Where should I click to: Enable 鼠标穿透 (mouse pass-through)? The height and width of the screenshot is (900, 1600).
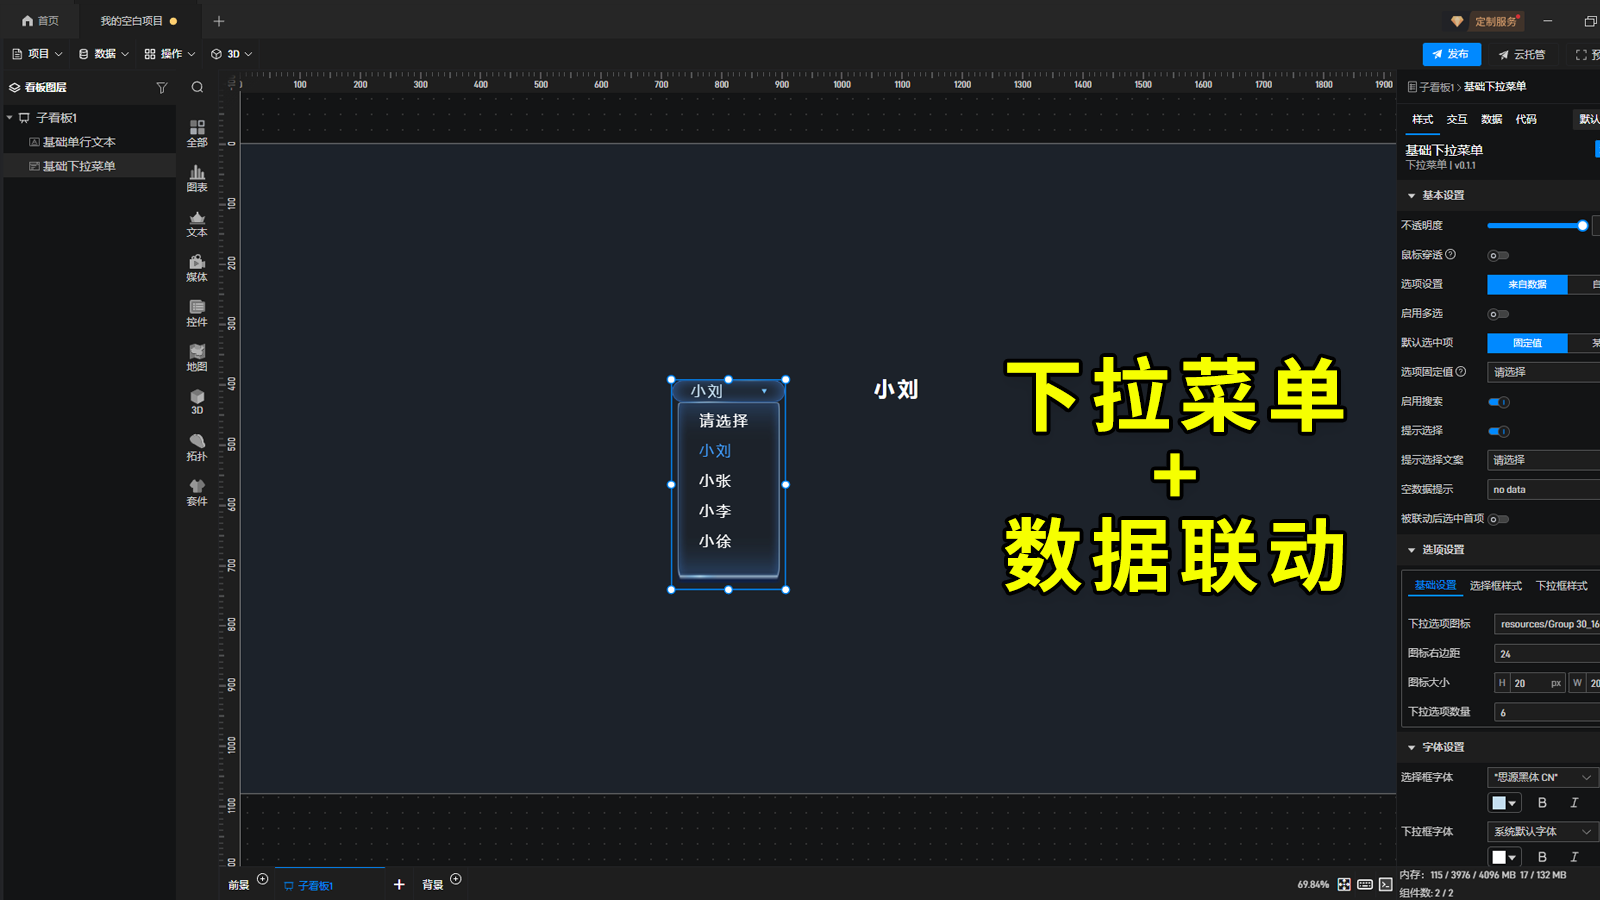pyautogui.click(x=1497, y=255)
